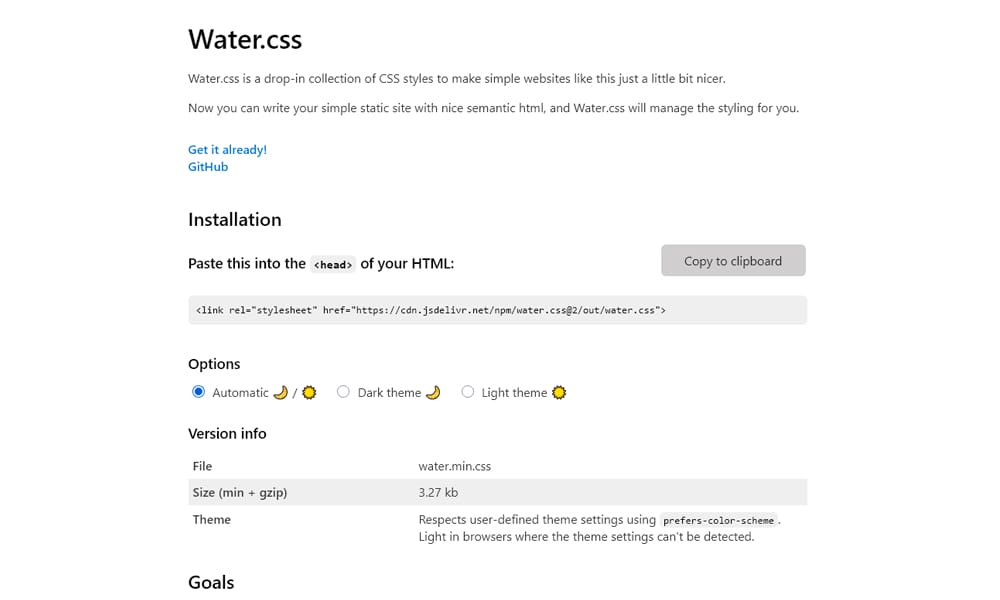Click the Water.css page heading

point(245,40)
